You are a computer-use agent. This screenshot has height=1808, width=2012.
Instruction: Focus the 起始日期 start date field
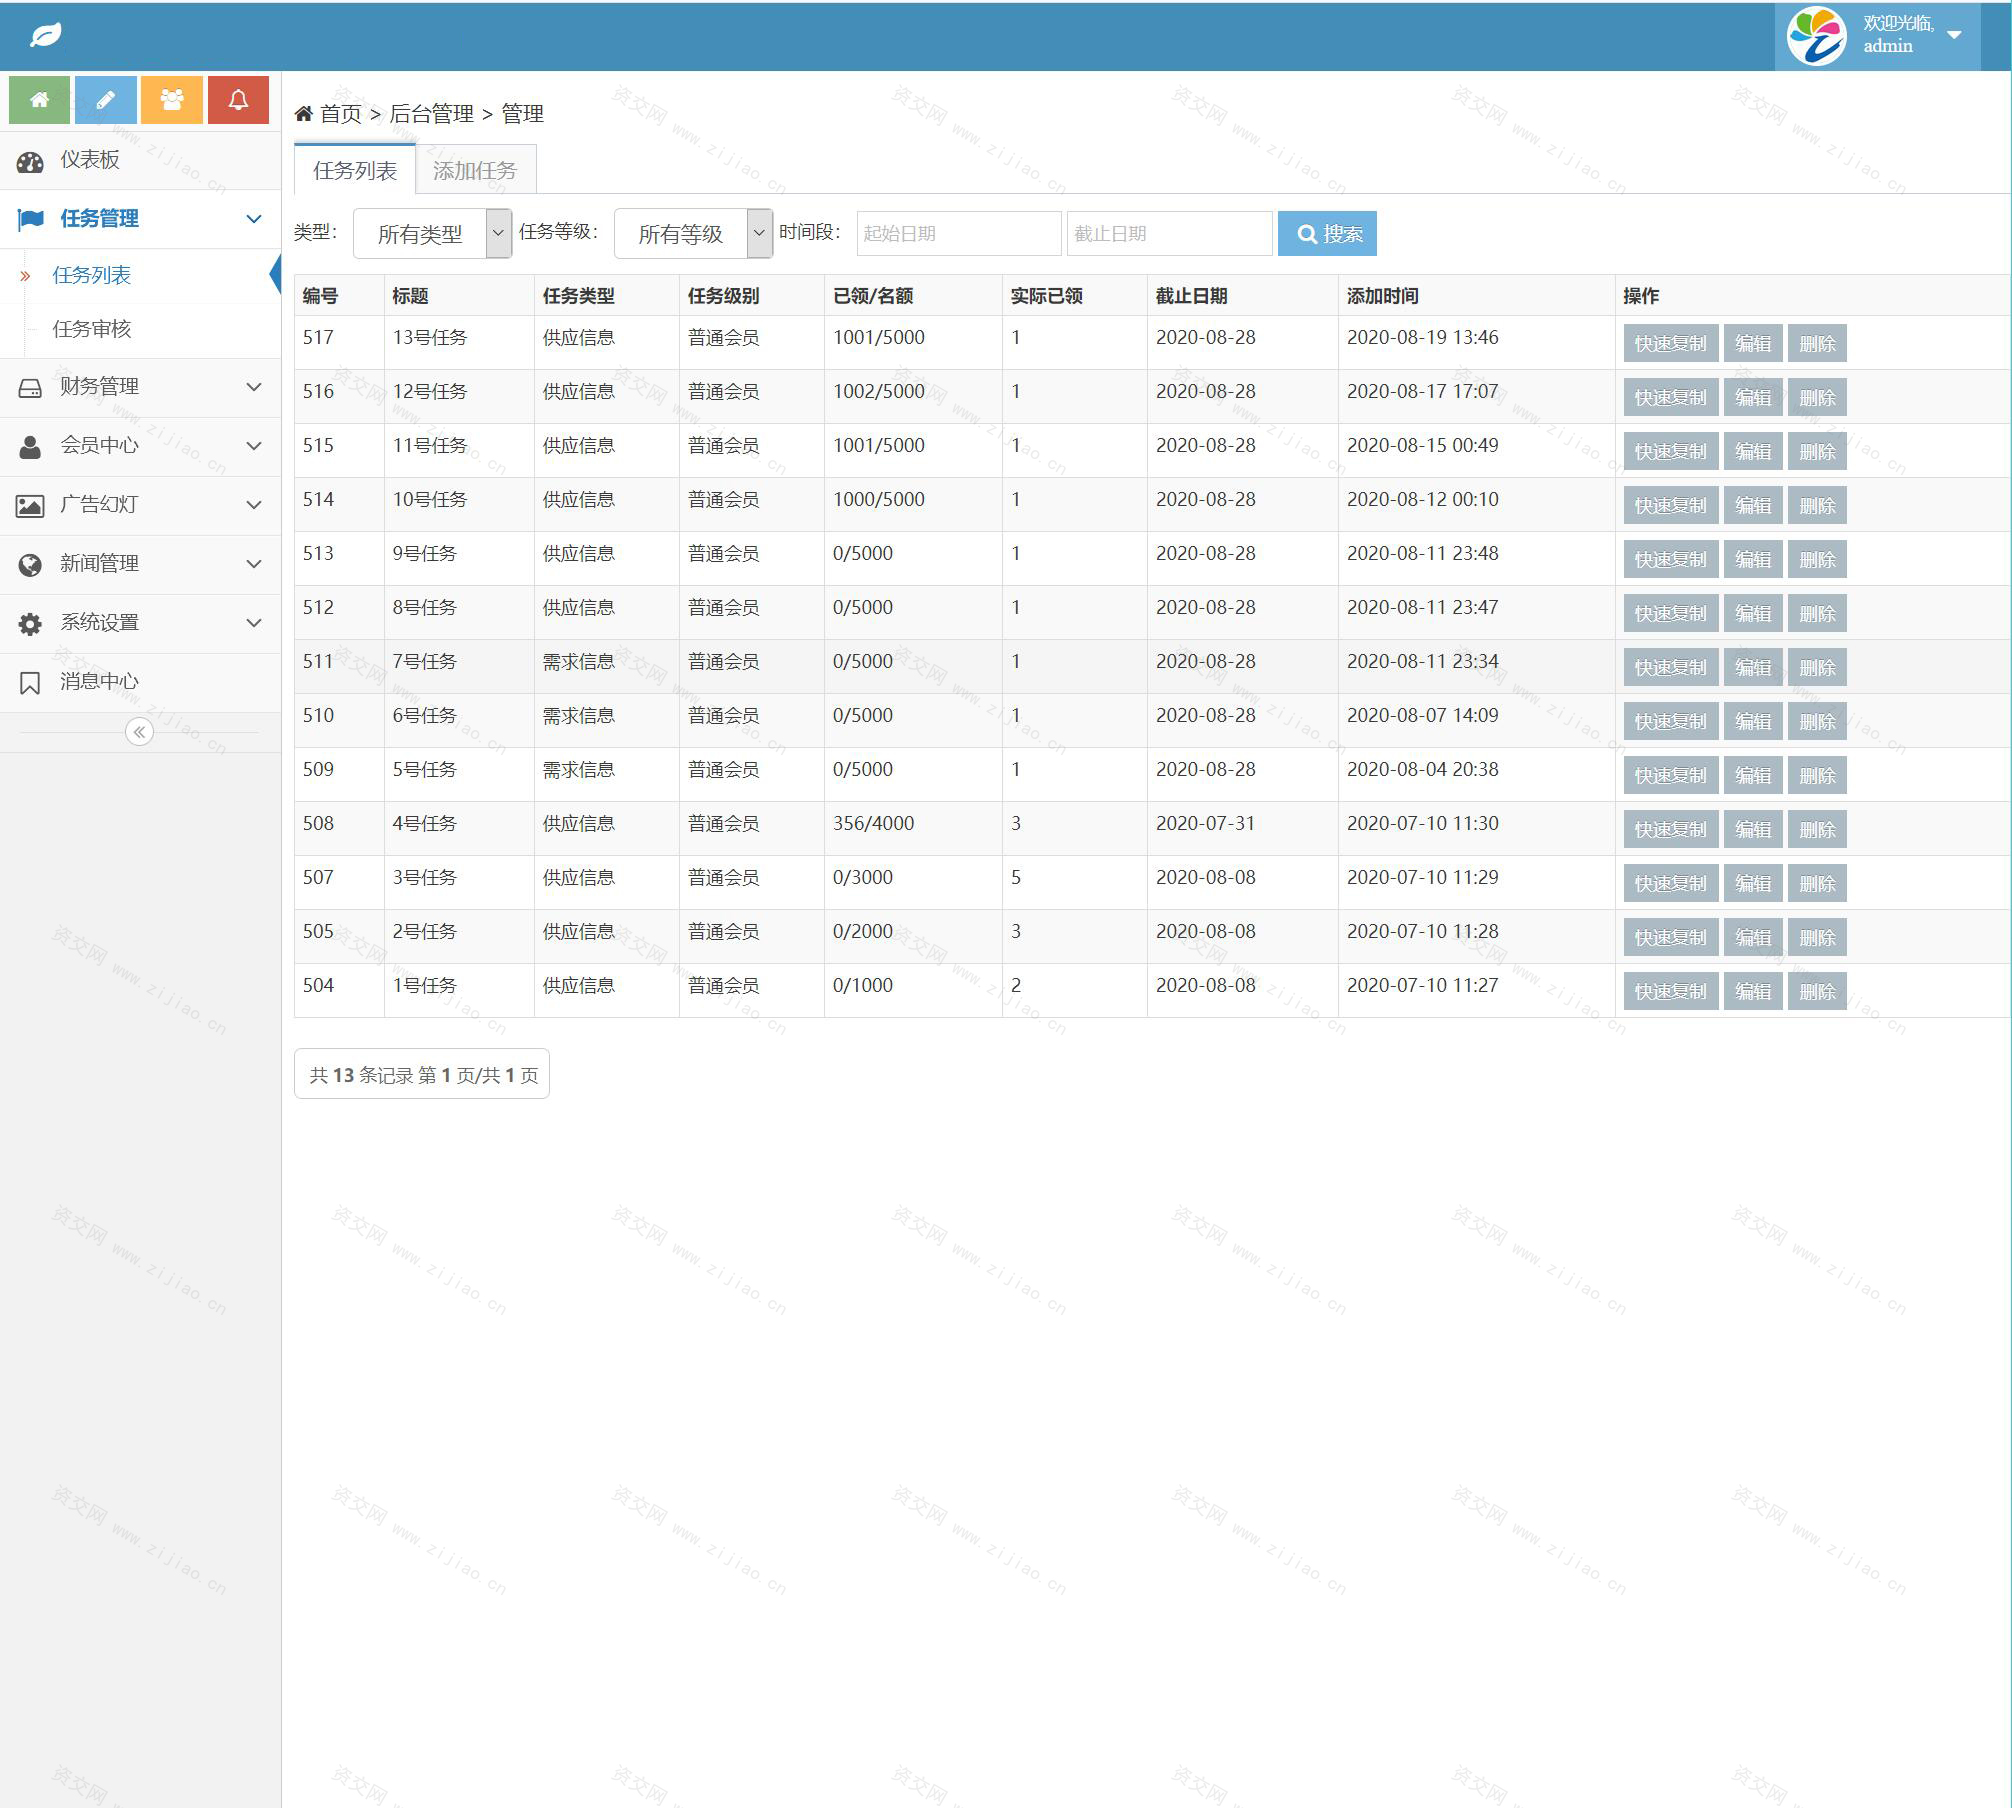click(958, 233)
